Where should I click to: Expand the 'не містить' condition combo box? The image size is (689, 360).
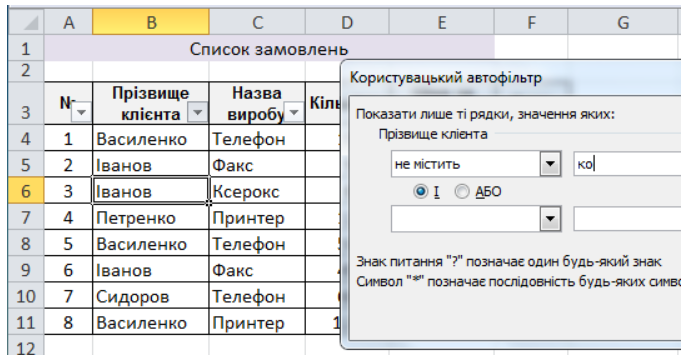click(x=550, y=164)
